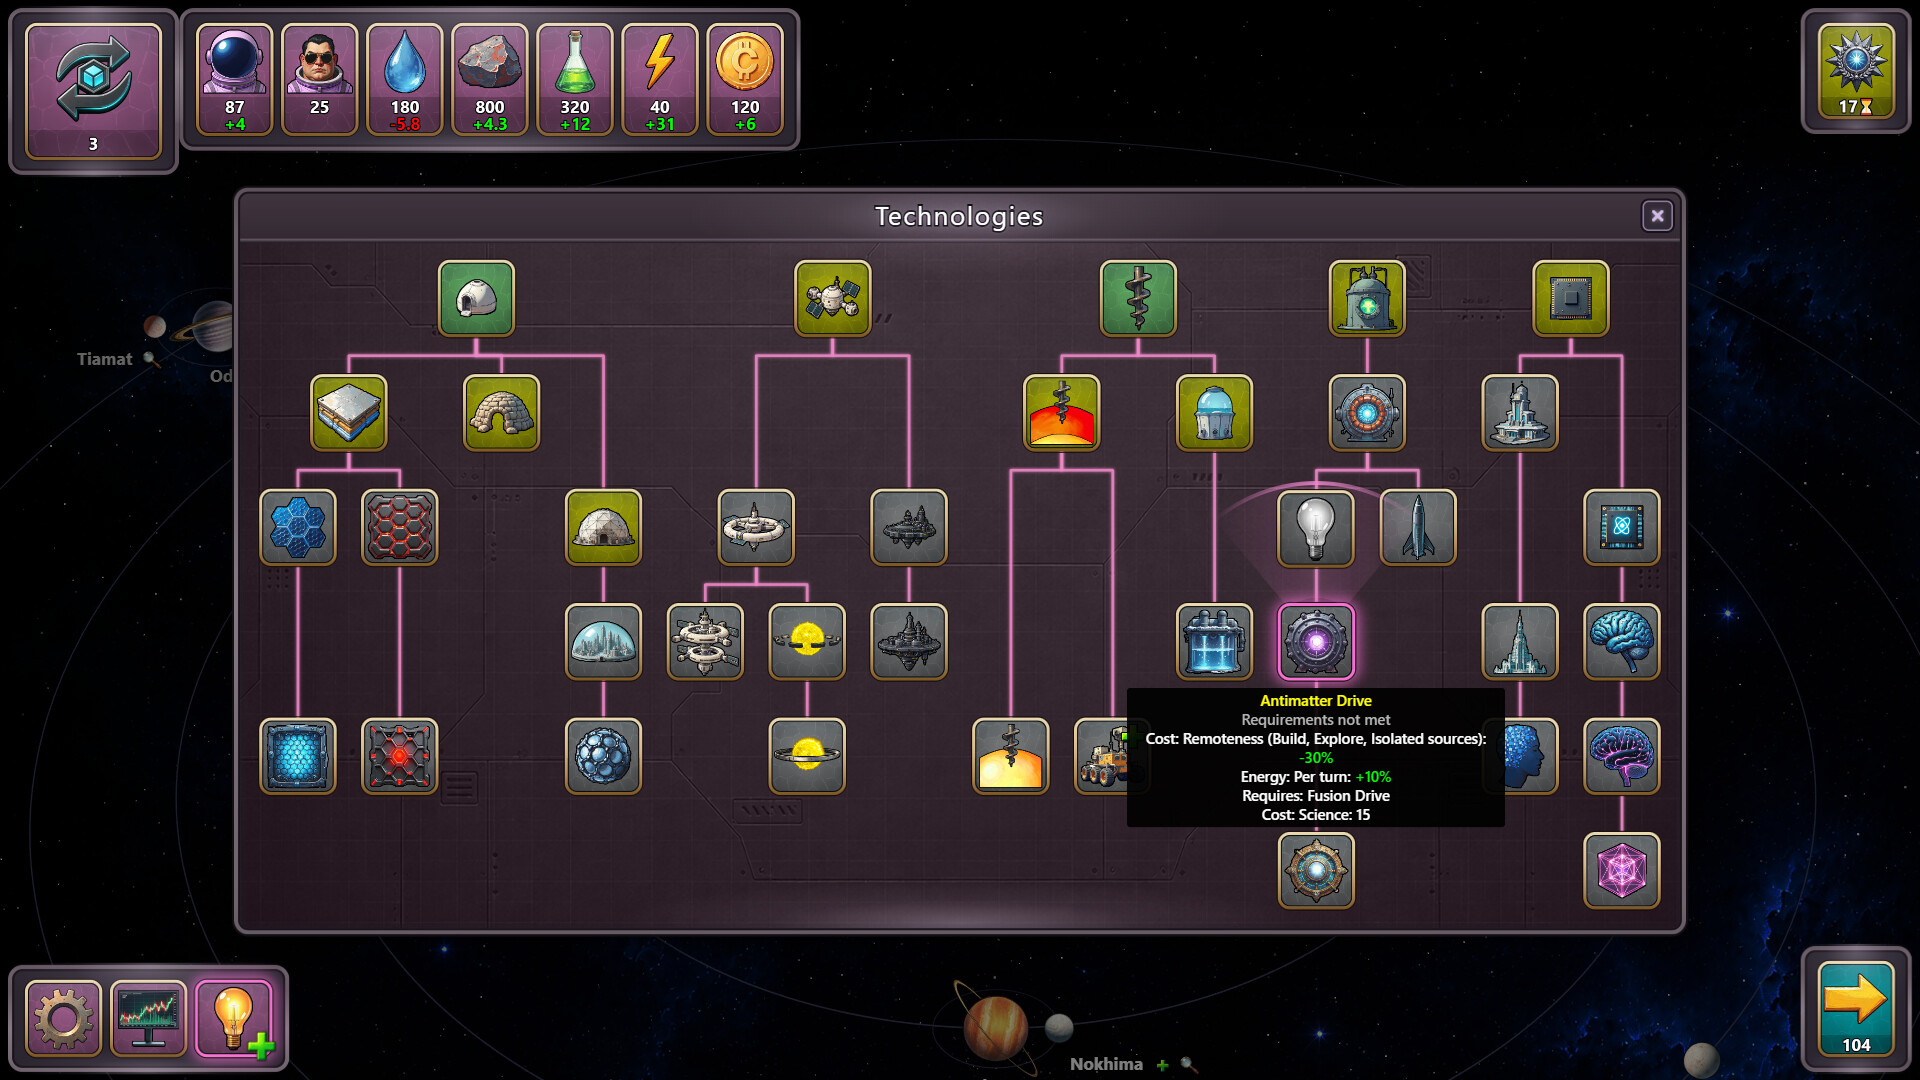1920x1080 pixels.
Task: Click the light bulb technology node
Action: coord(1316,527)
